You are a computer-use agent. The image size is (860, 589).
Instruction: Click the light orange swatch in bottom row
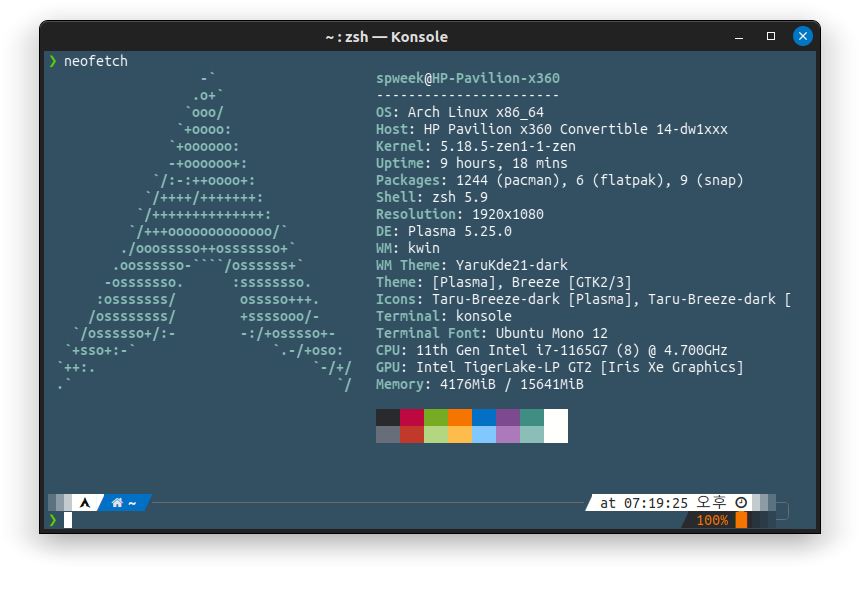pos(460,434)
